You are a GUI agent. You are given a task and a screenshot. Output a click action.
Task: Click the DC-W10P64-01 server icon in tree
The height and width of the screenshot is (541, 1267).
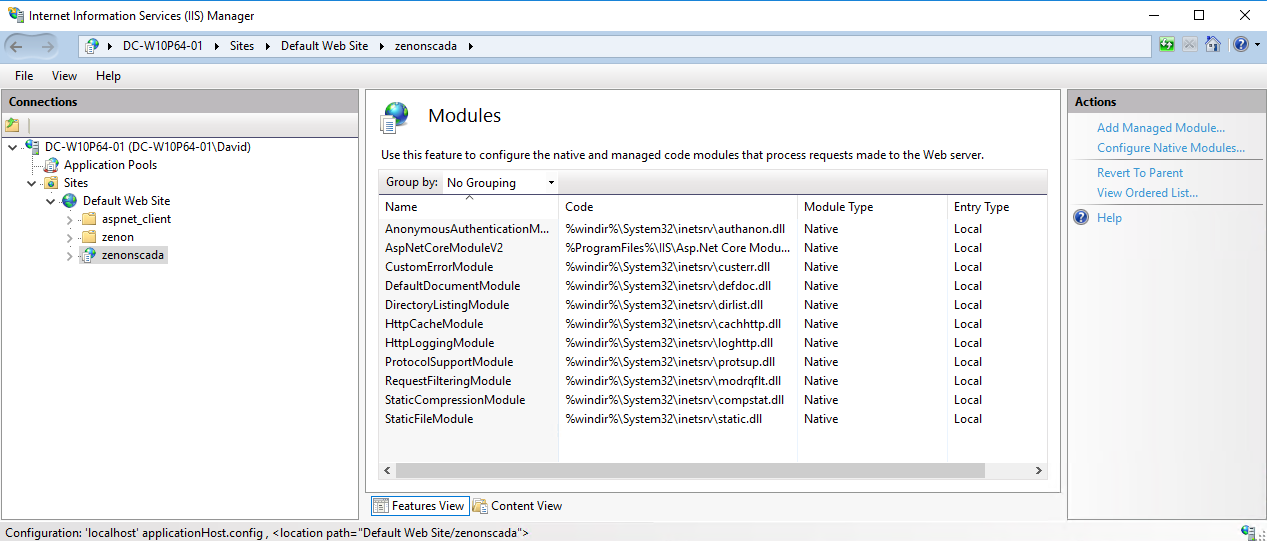coord(33,147)
